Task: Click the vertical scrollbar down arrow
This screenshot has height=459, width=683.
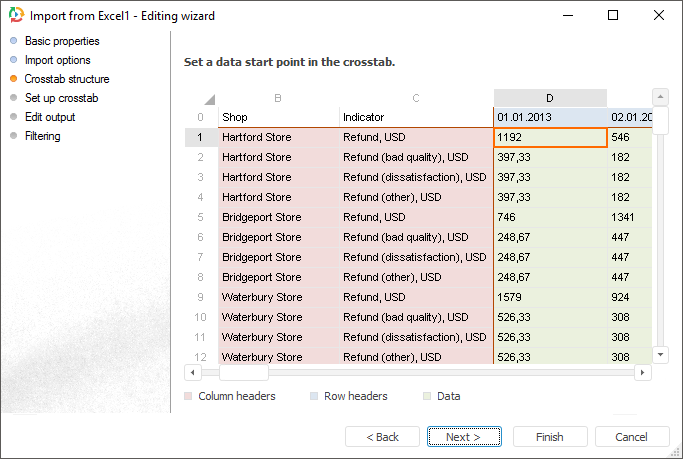Action: point(660,355)
